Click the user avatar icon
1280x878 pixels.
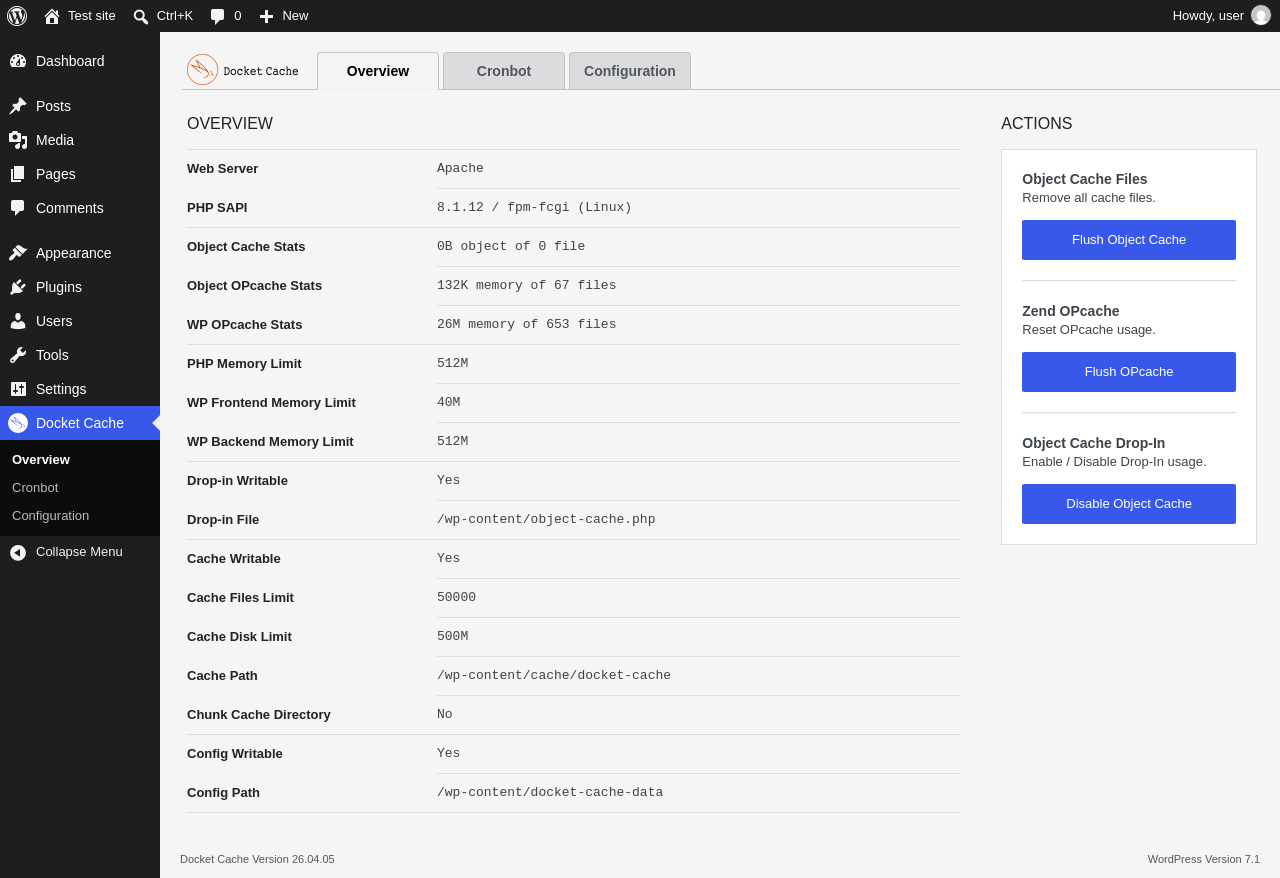tap(1261, 15)
